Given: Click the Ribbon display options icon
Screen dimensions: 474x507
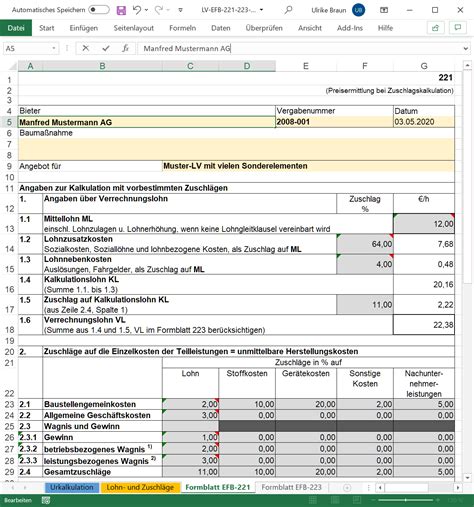Looking at the screenshot, I should 384,10.
